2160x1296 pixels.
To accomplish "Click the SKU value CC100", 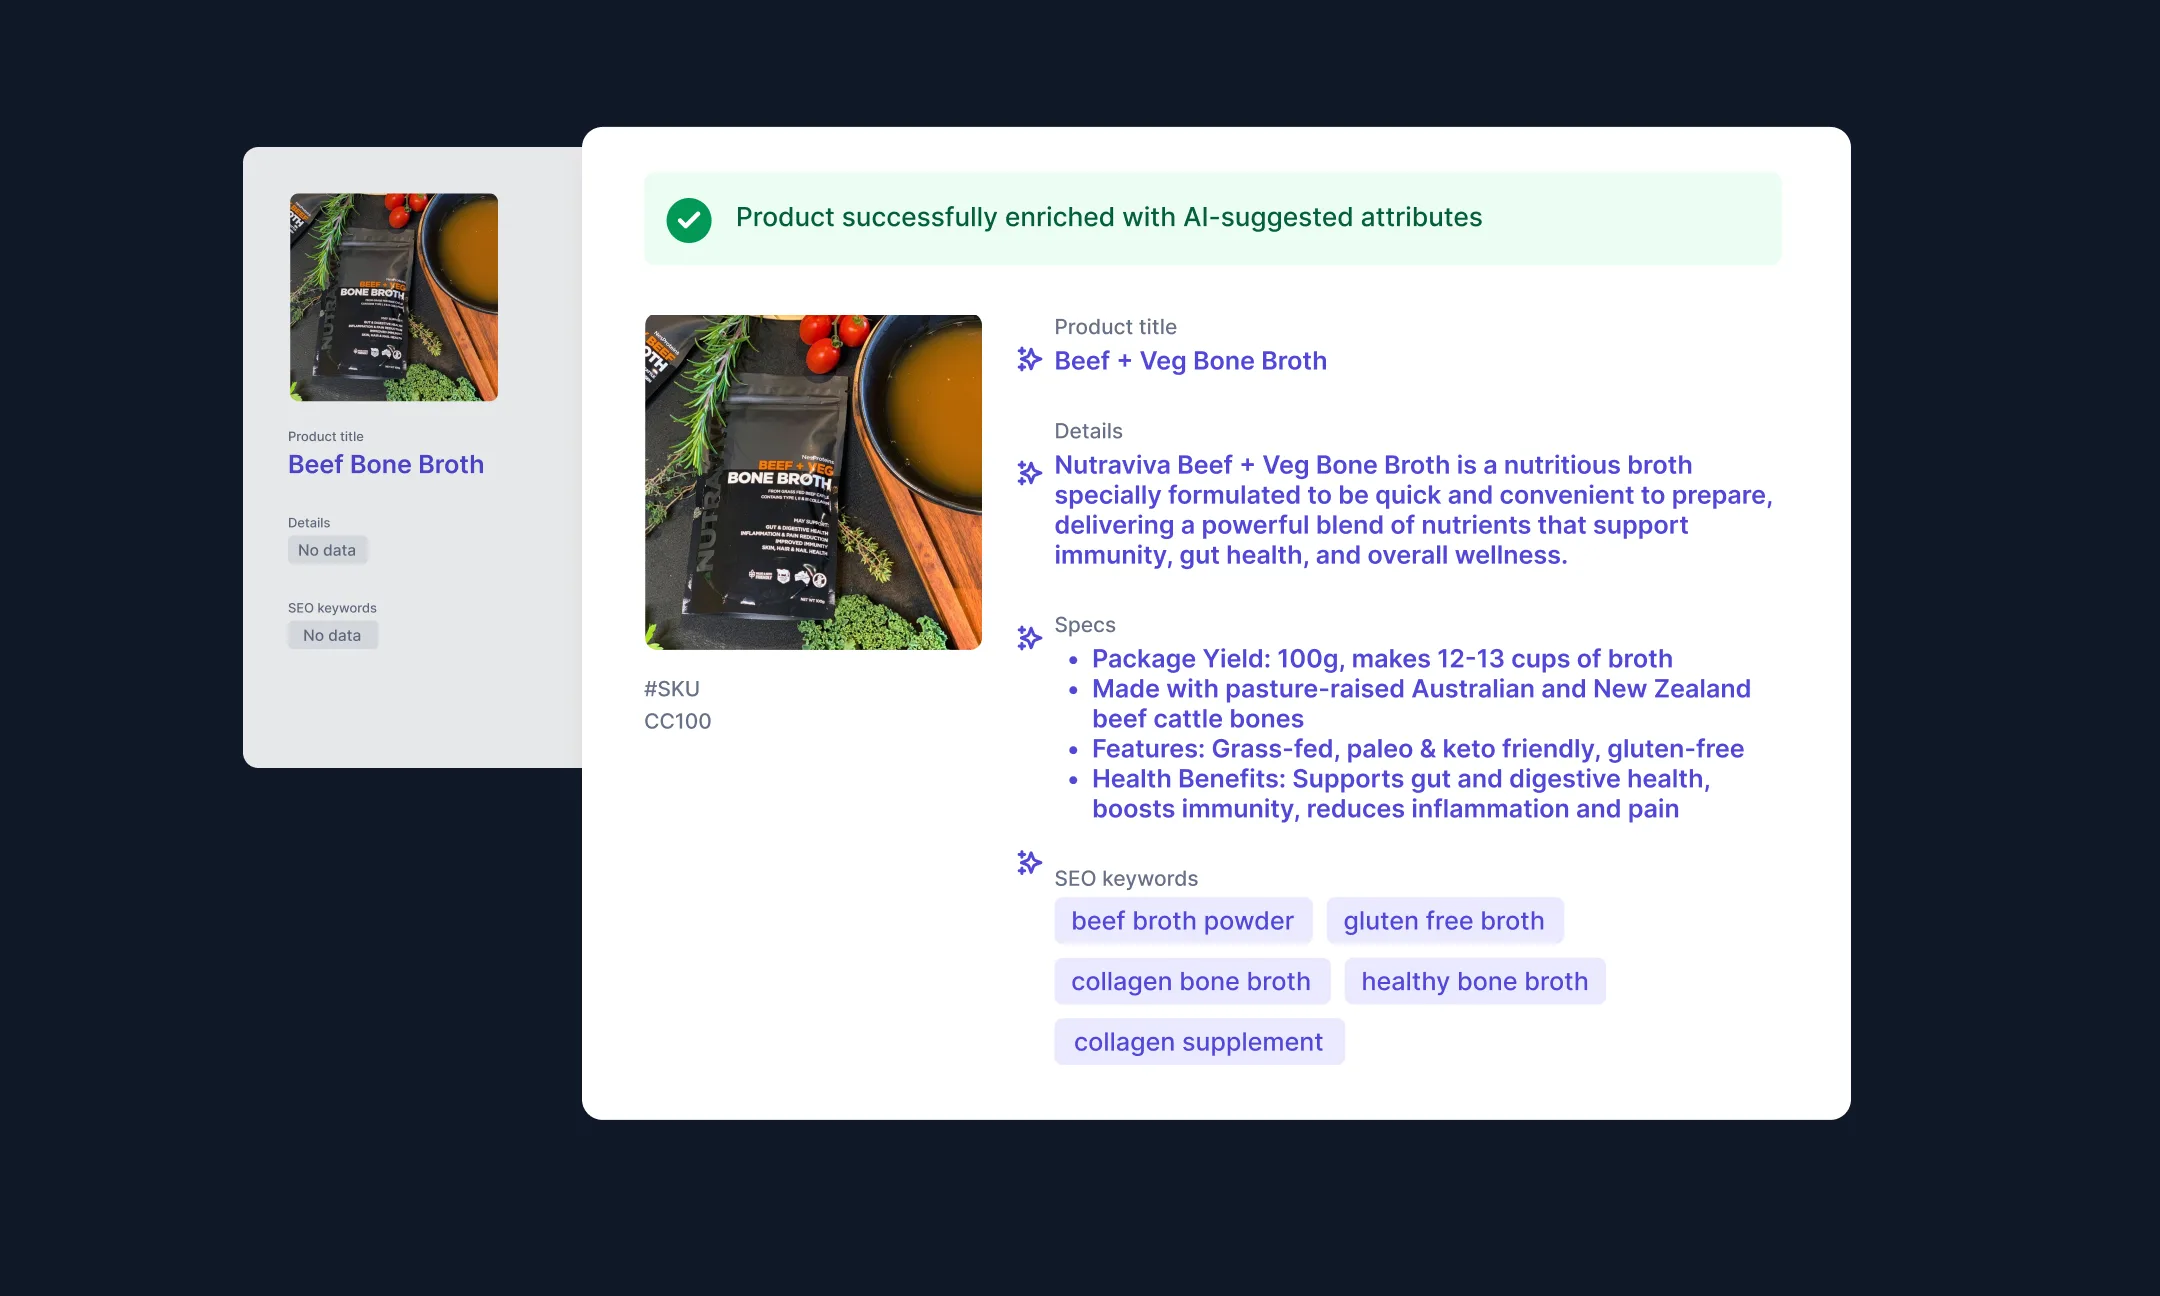I will (677, 721).
